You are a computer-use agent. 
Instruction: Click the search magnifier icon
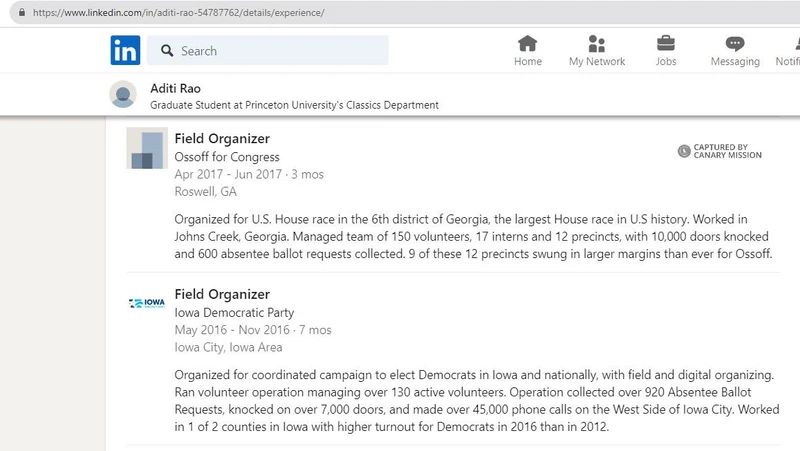point(167,51)
